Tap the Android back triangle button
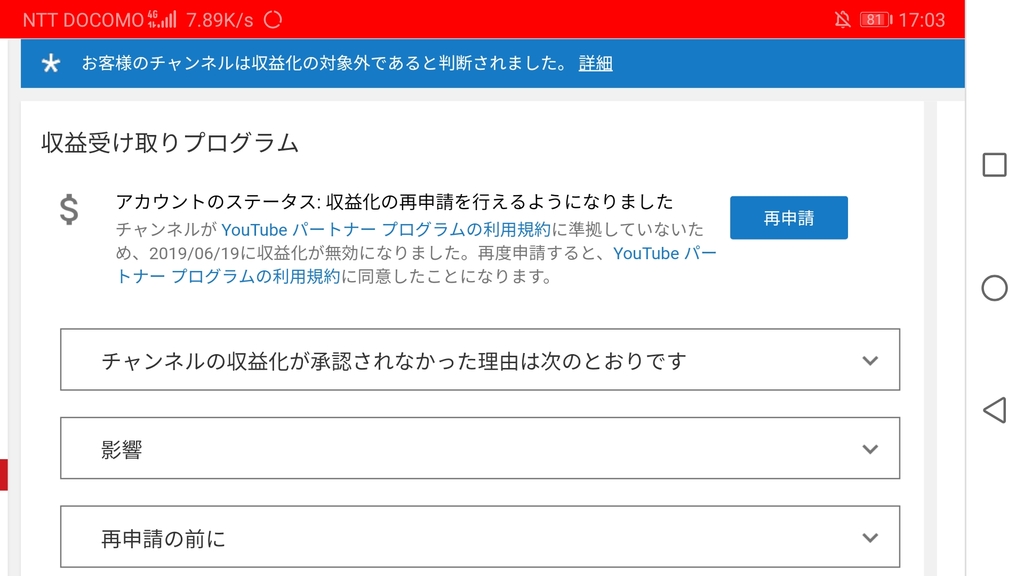This screenshot has width=1024, height=576. pos(994,410)
